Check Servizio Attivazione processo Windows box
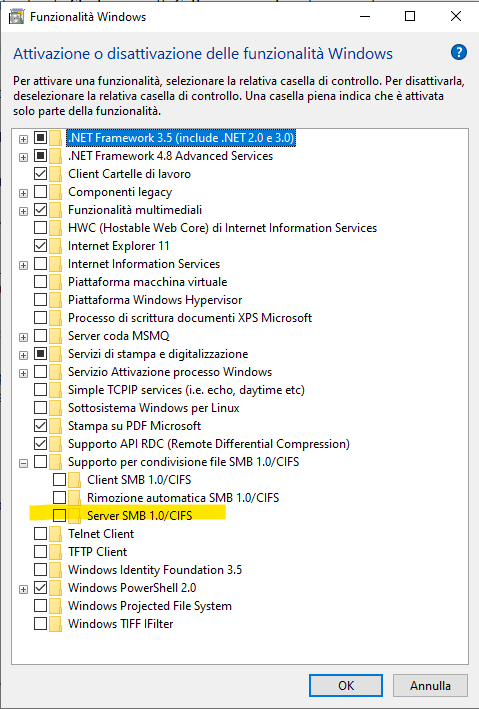Viewport: 479px width, 709px height. 41,372
